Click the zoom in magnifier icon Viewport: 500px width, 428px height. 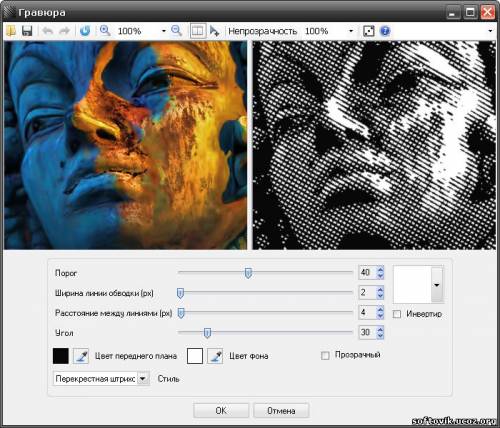(105, 31)
